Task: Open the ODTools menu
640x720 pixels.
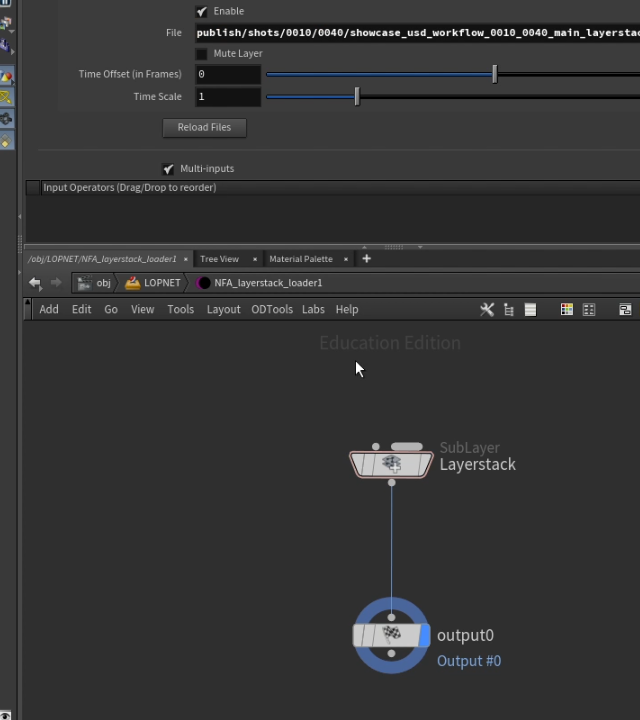Action: (x=272, y=309)
